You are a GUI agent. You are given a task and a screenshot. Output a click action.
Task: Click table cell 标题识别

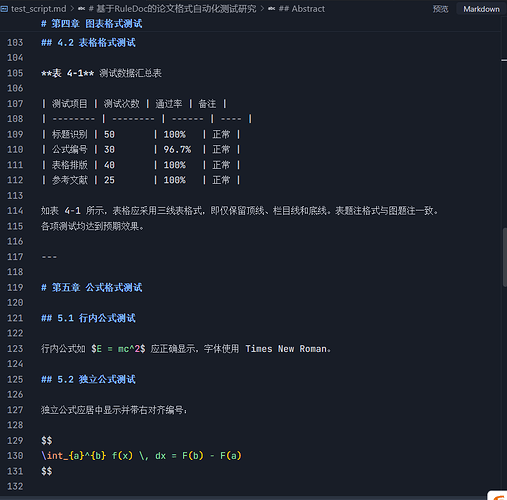point(69,134)
